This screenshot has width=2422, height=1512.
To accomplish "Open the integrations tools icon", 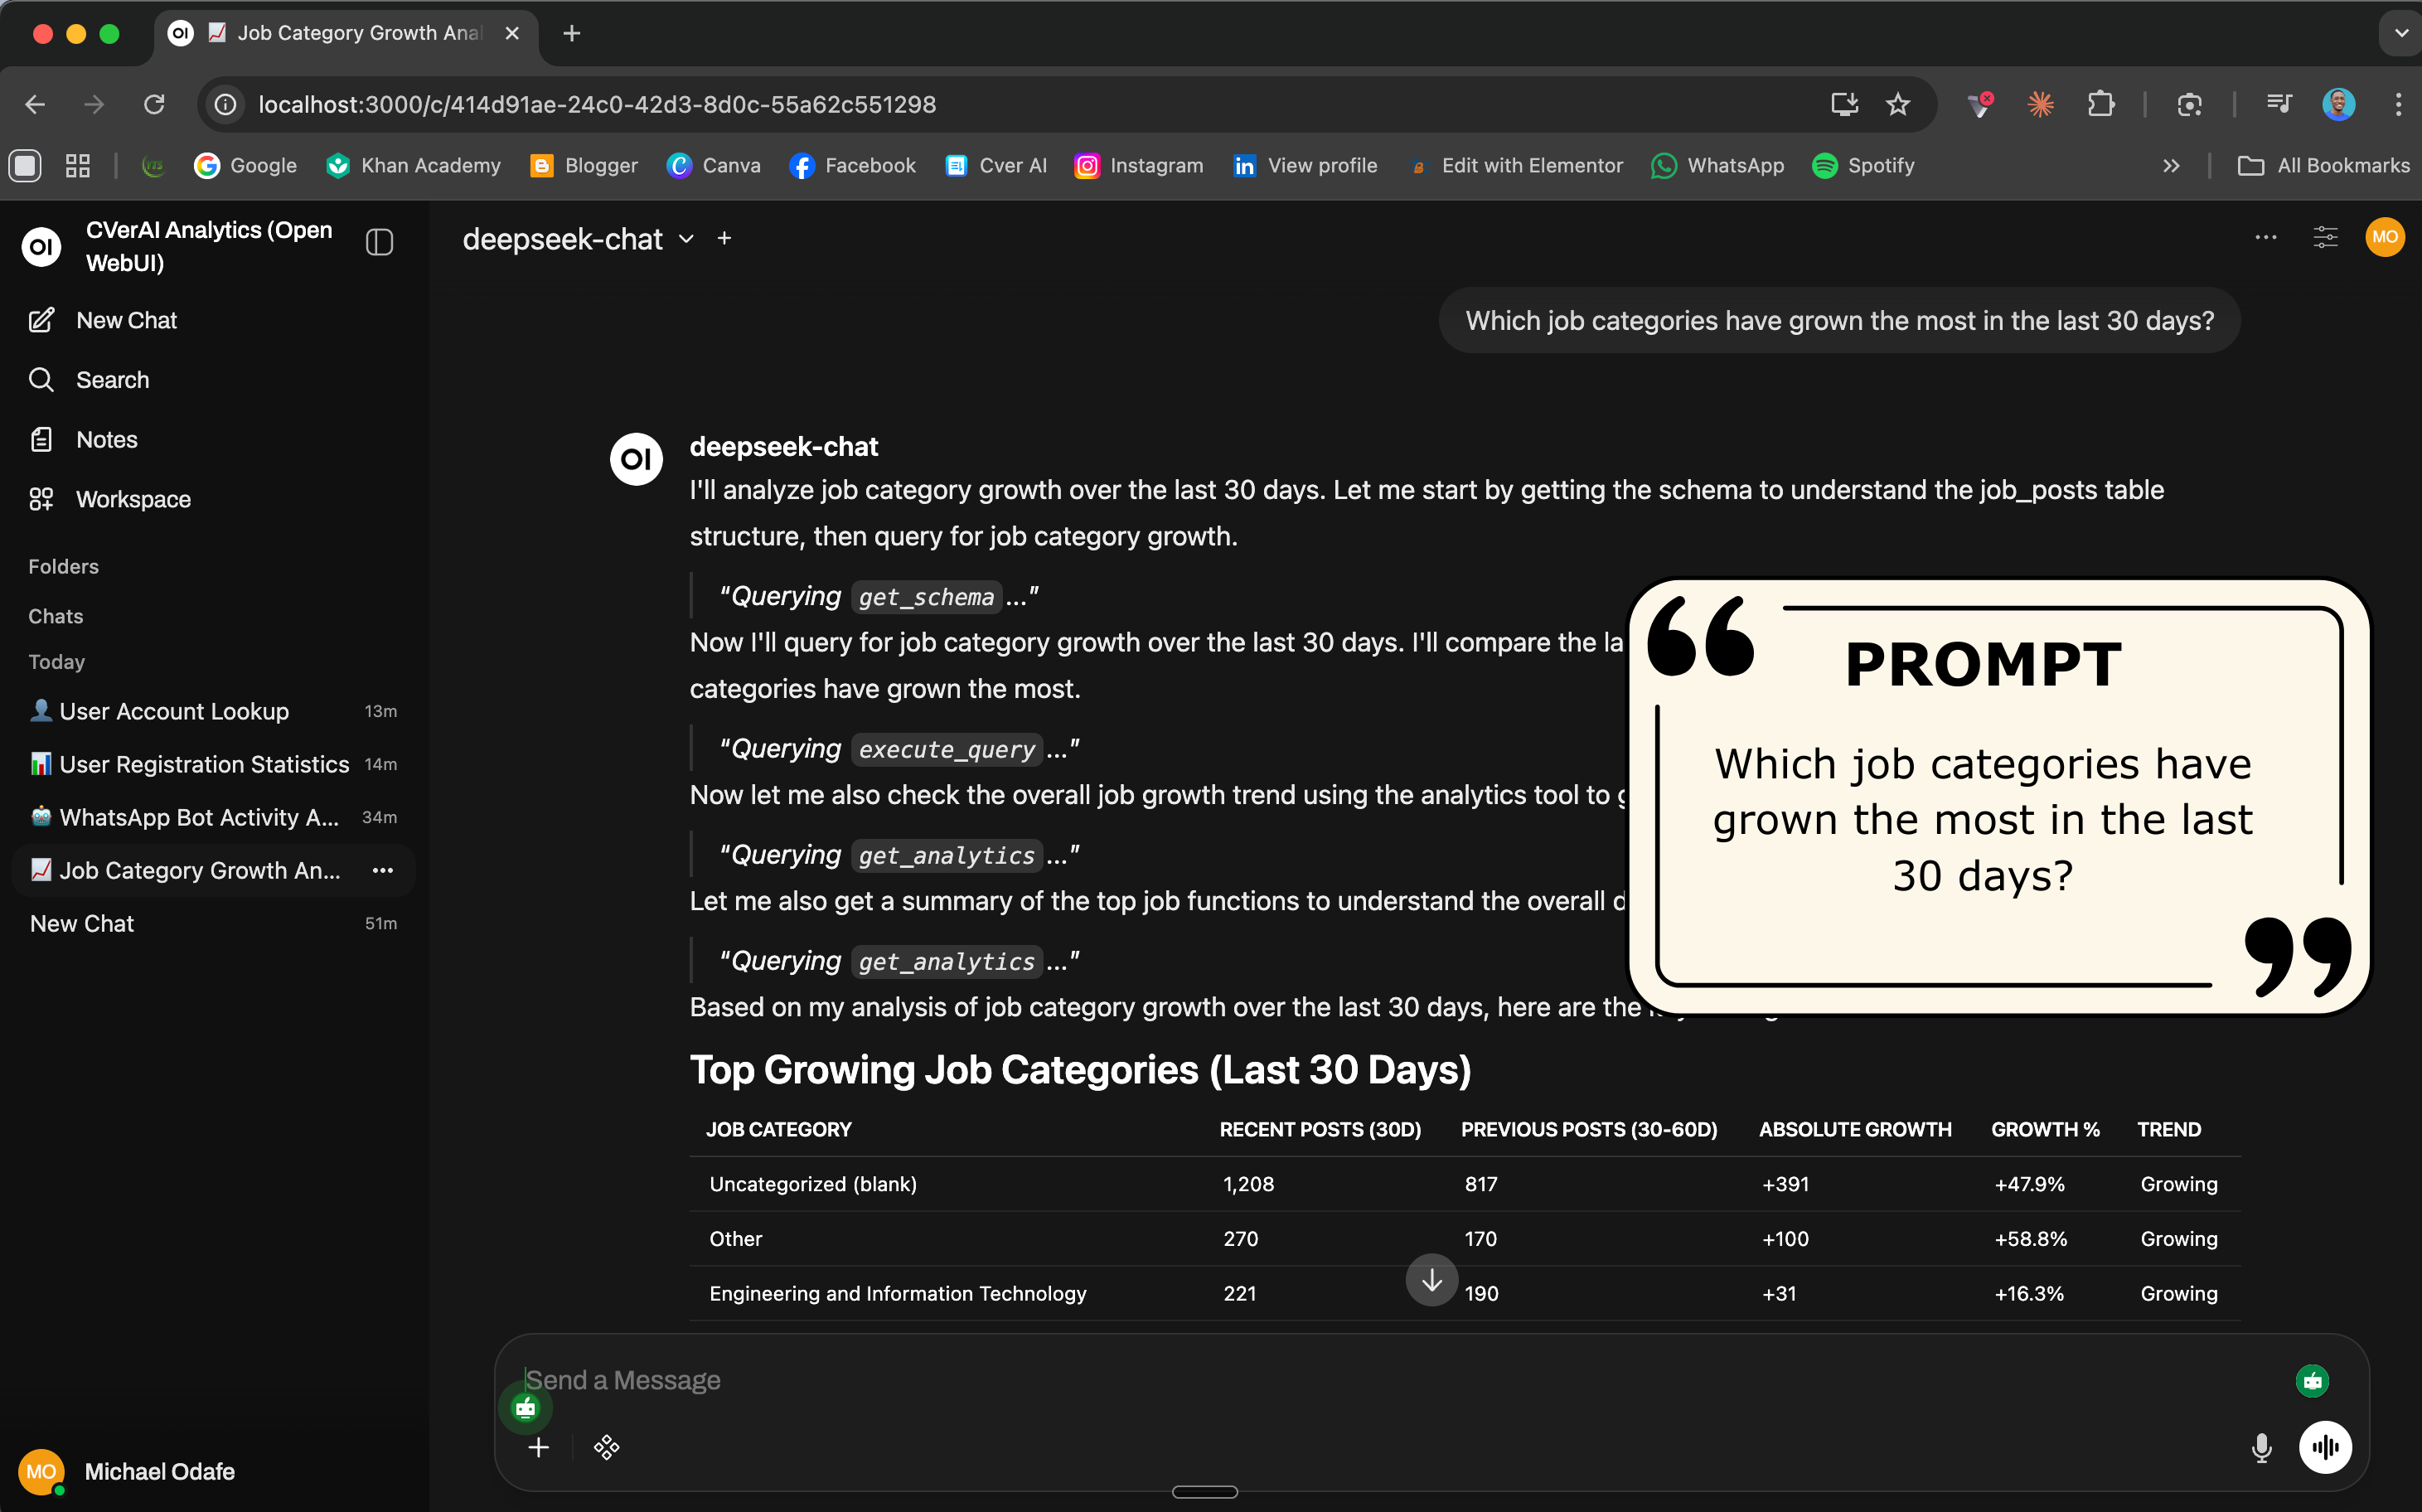I will pos(606,1447).
